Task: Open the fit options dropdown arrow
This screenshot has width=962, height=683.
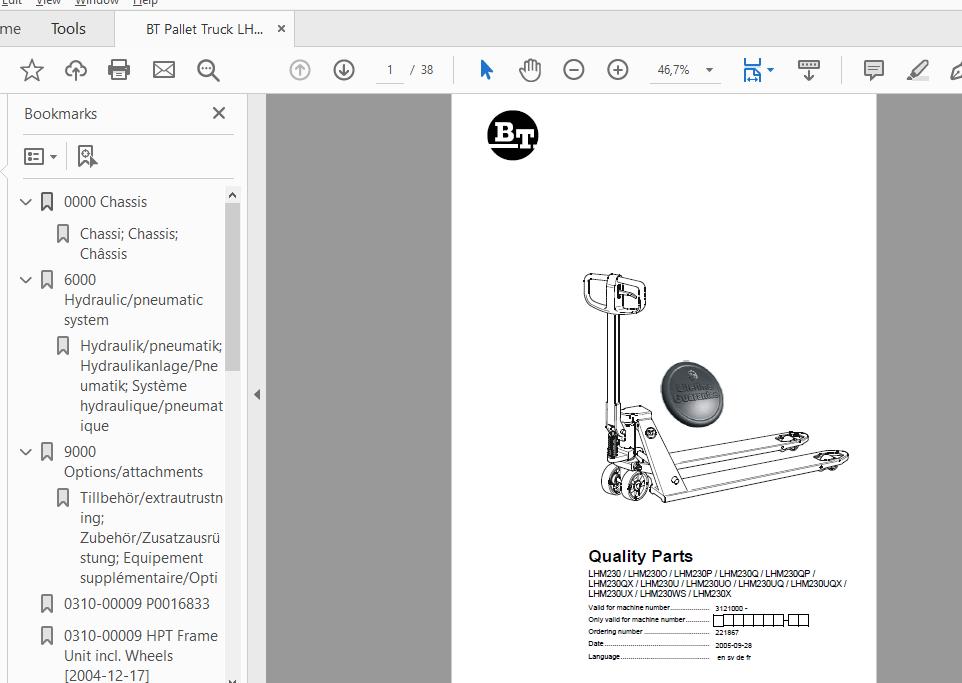Action: [x=771, y=70]
